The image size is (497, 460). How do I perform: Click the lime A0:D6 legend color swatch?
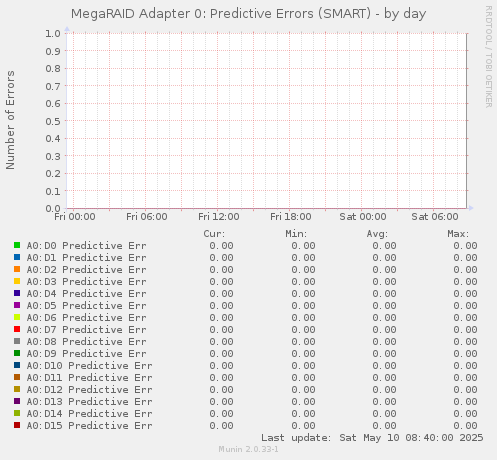click(x=17, y=317)
